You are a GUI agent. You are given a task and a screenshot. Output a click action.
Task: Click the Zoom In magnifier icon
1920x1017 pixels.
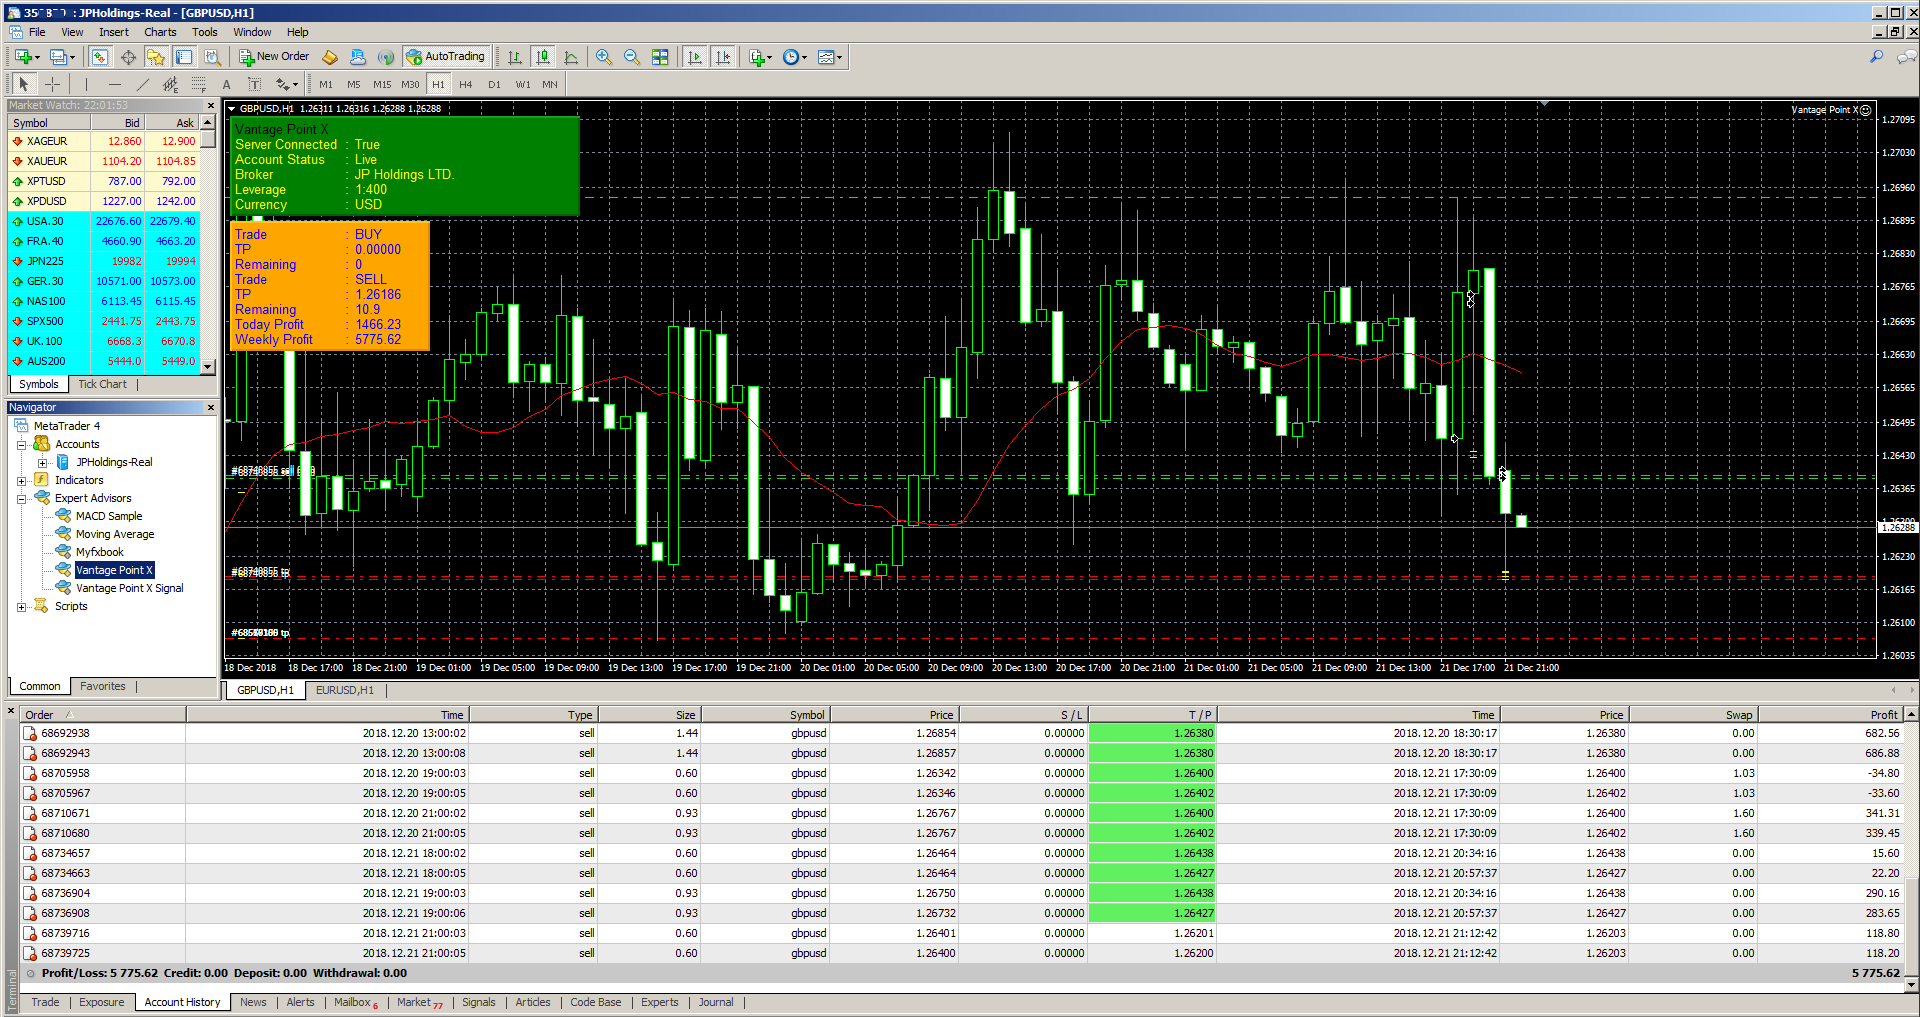[x=603, y=57]
